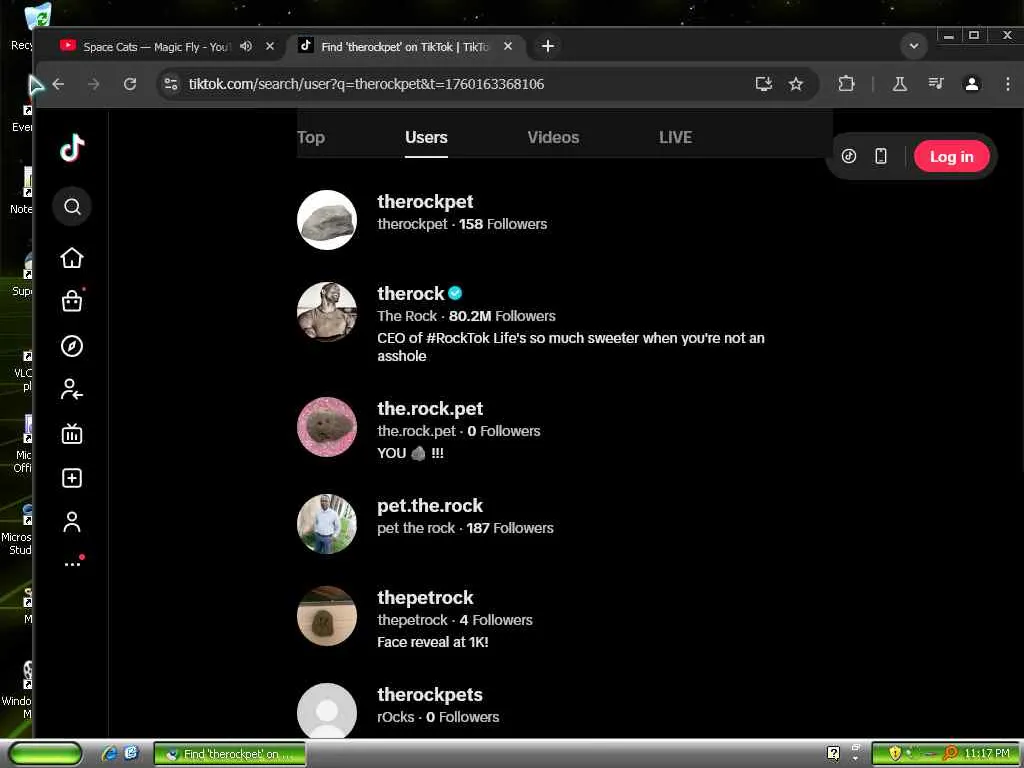Click therockpet rock avatar thumbnail

pos(327,220)
